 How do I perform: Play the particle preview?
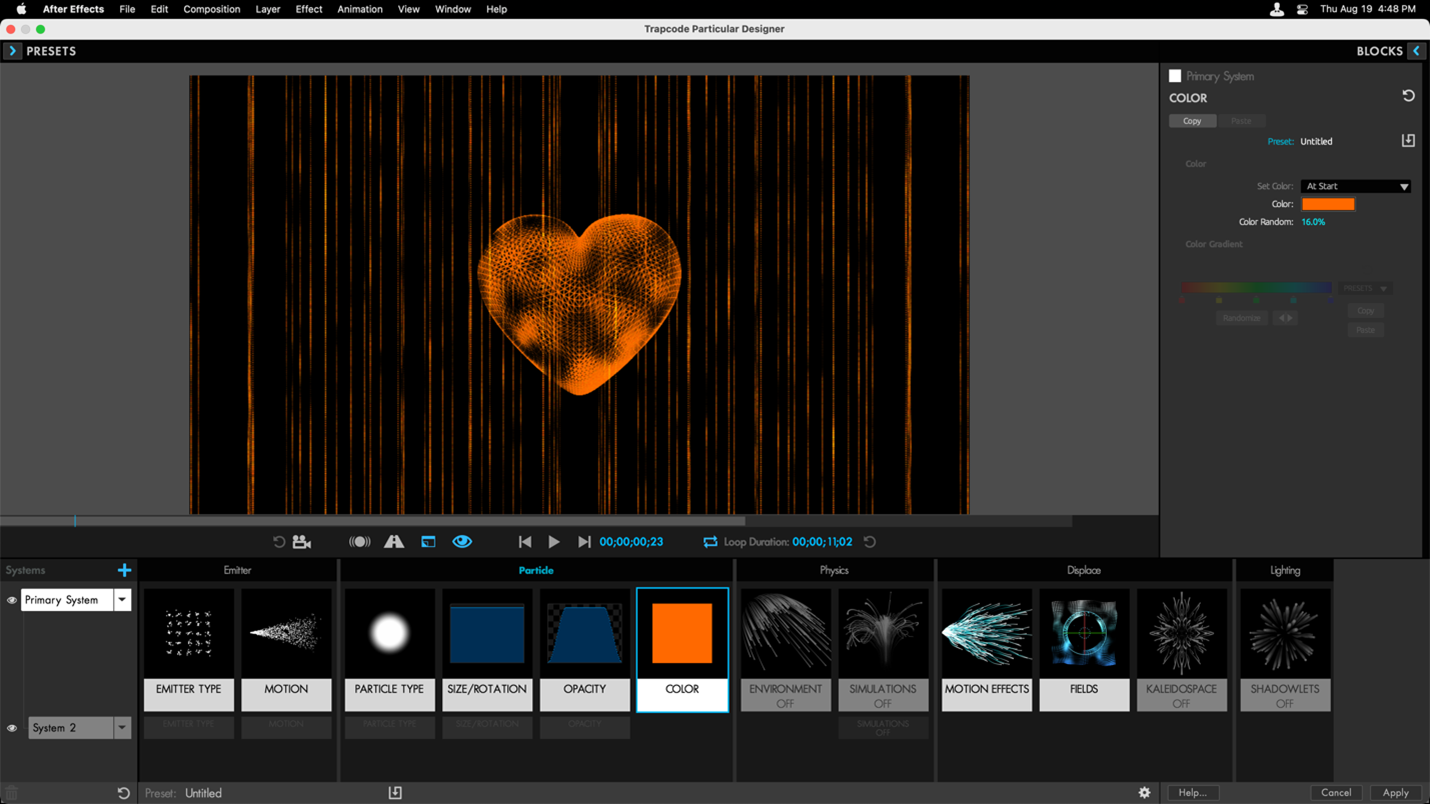pyautogui.click(x=554, y=542)
